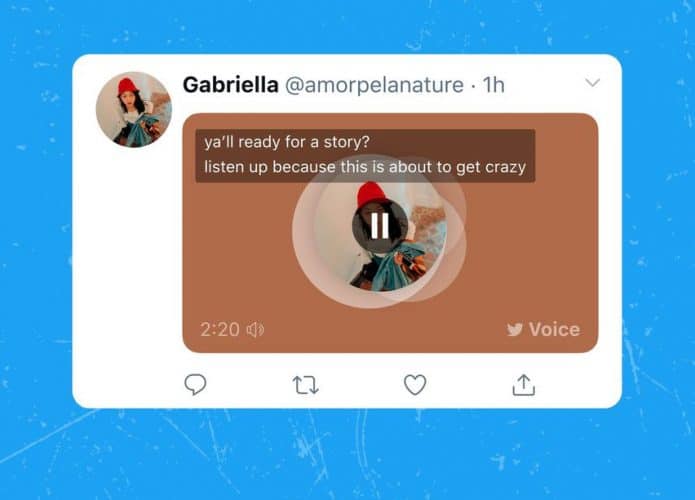Click the 2:20 audio duration
Screen dimensions: 695x500
tap(220, 329)
